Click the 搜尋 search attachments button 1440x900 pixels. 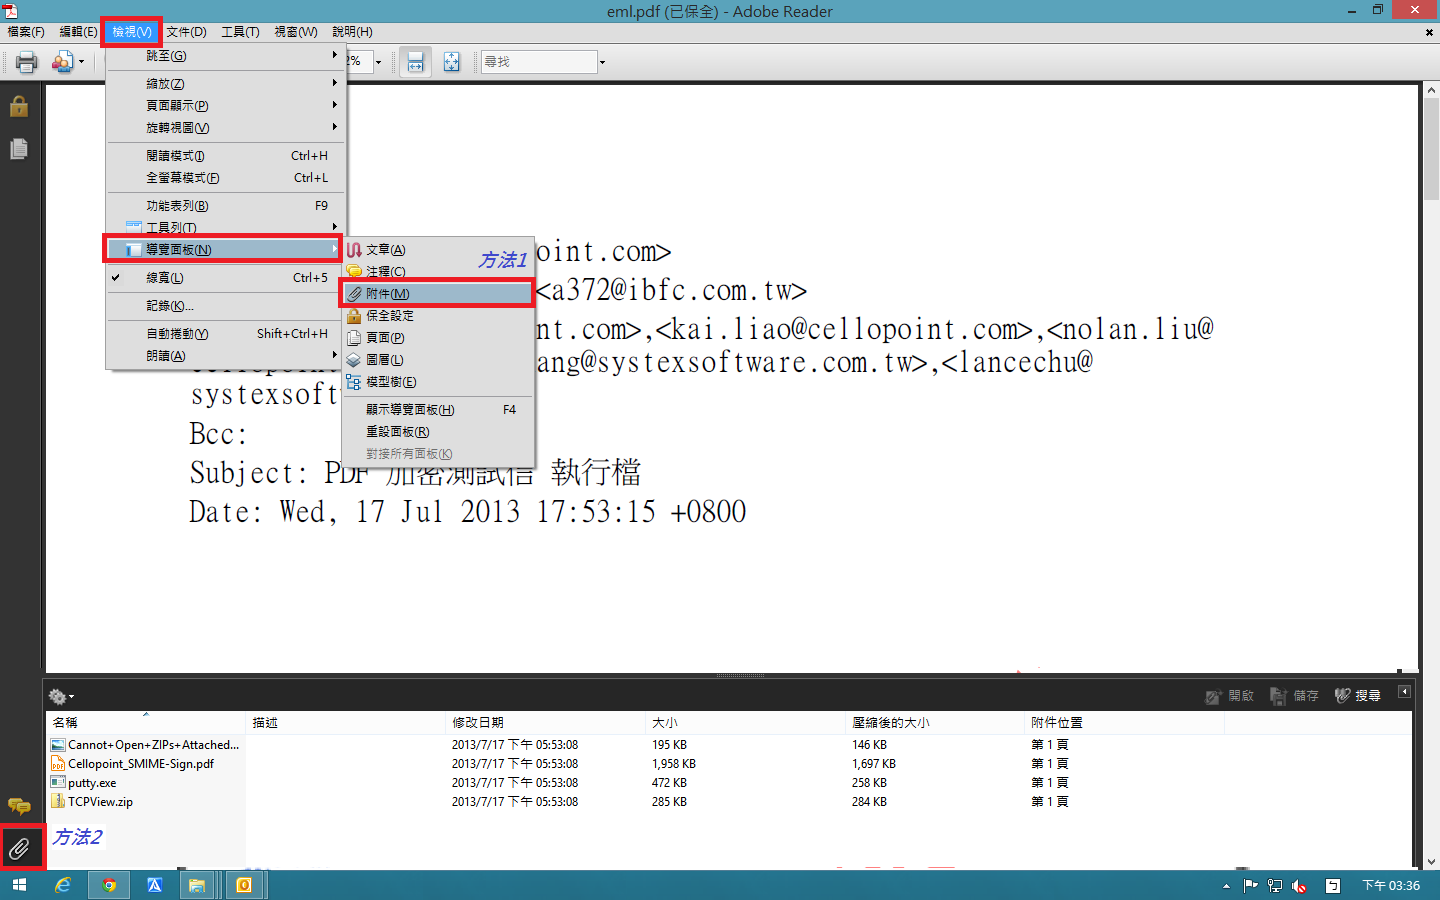point(1358,696)
